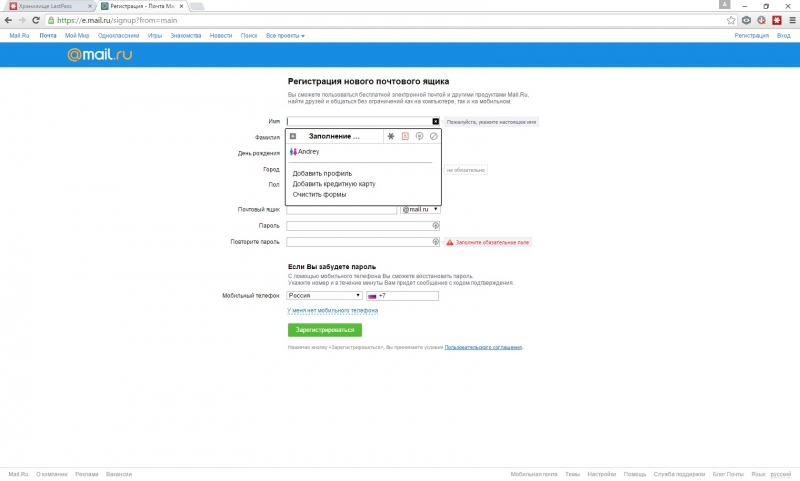The image size is (800, 481).
Task: Open Игры in the top navigation
Action: [155, 36]
